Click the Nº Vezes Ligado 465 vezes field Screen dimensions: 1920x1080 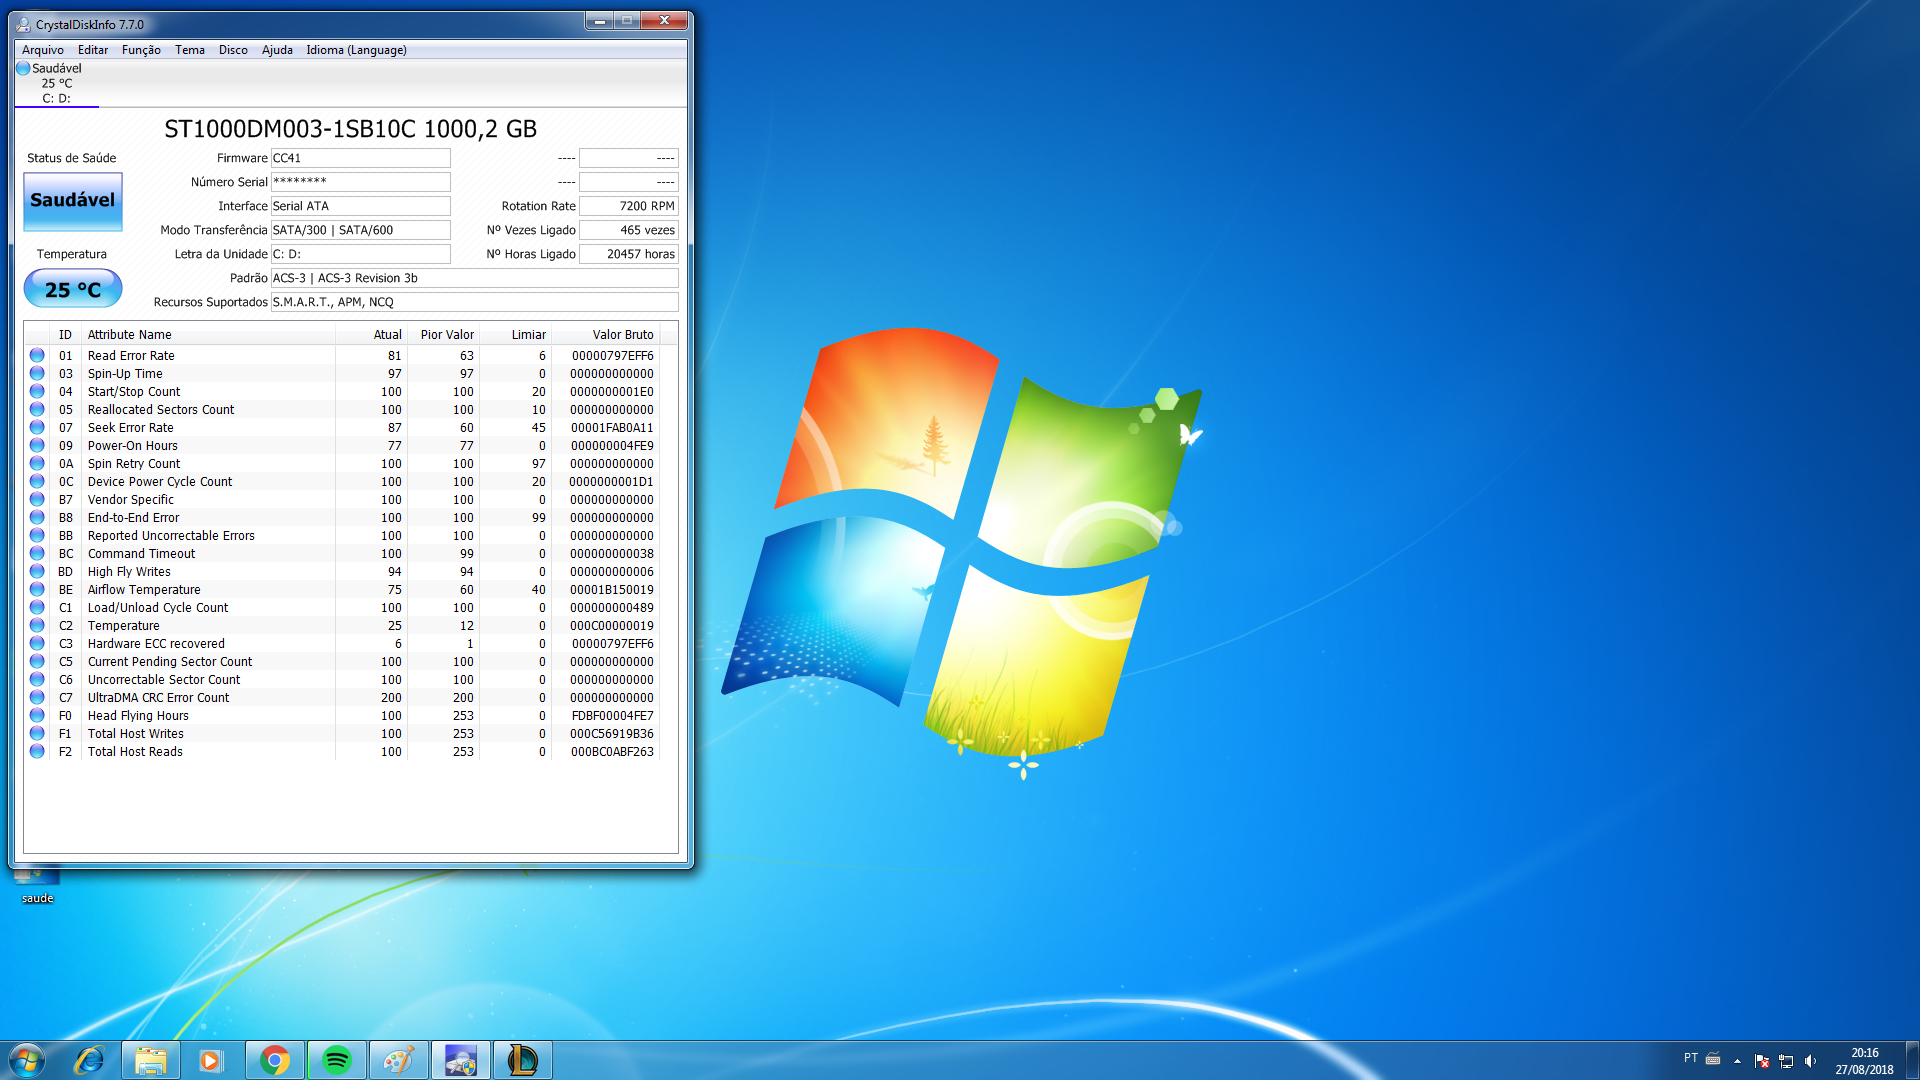click(x=628, y=230)
